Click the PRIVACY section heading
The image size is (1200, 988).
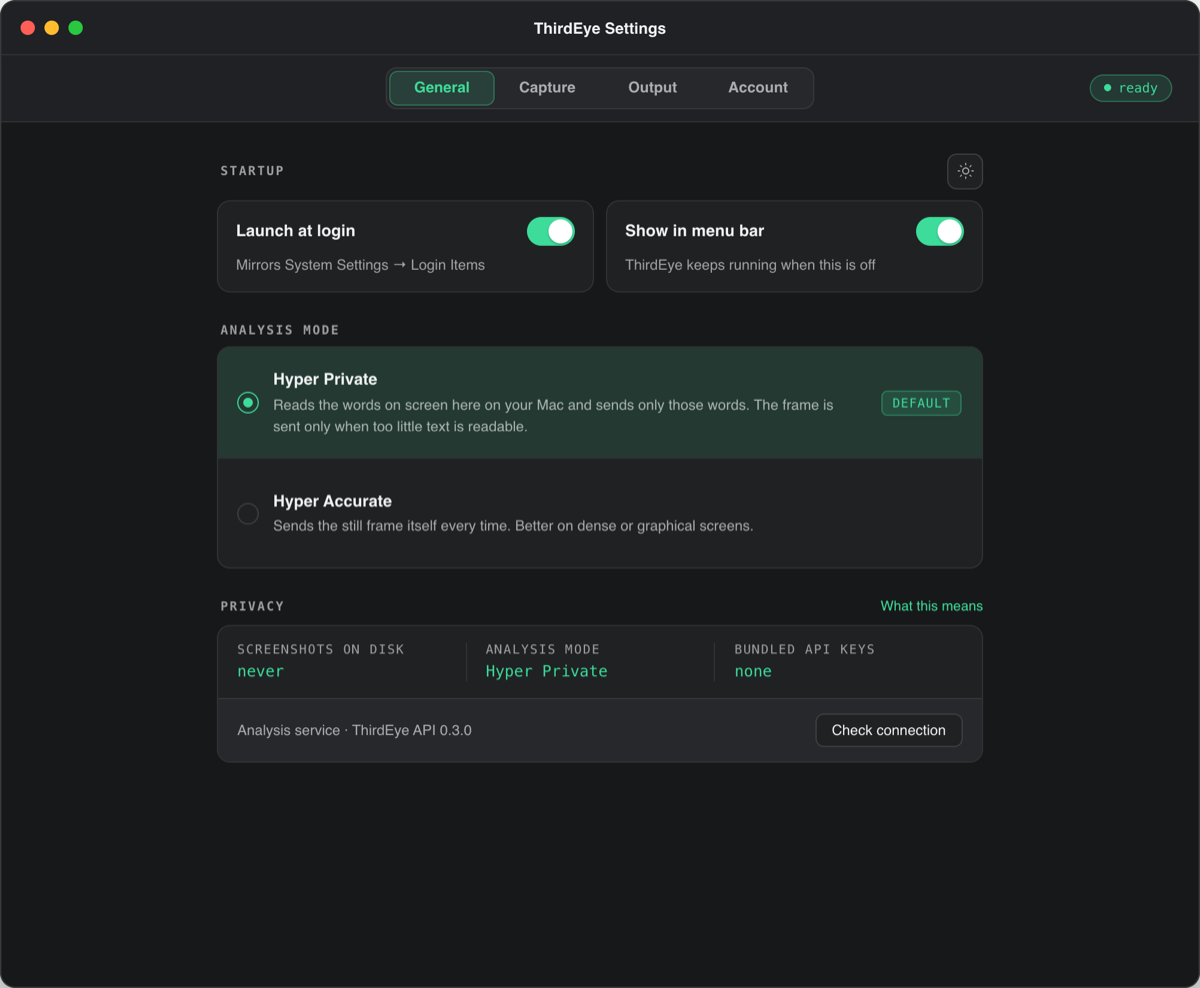[252, 606]
